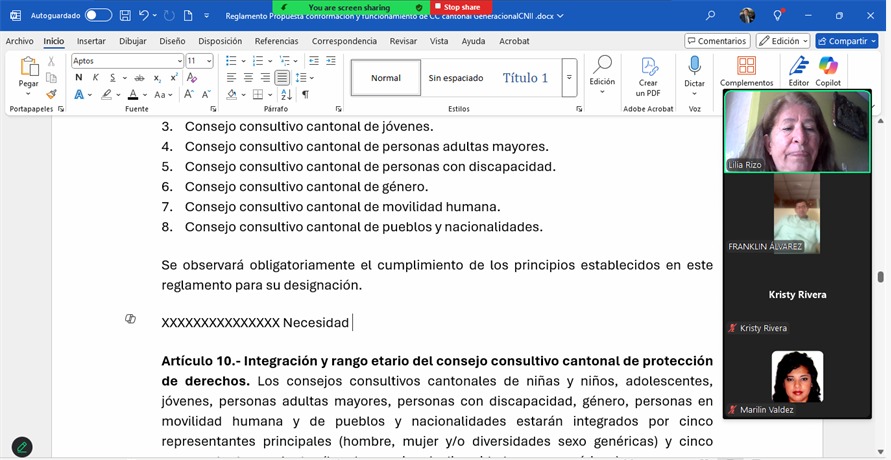Screen dimensions: 891x460
Task: Toggle justified alignment
Action: [282, 78]
